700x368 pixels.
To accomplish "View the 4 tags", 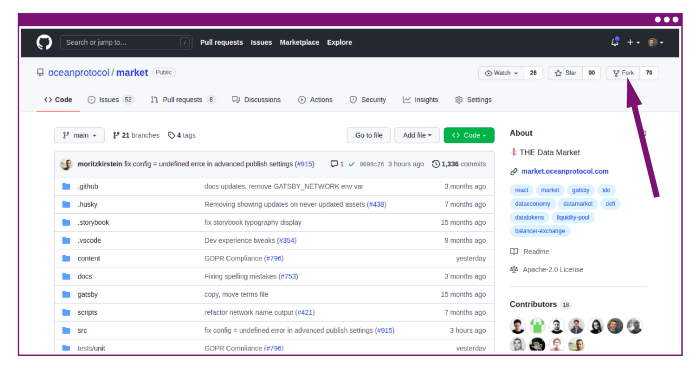I will [182, 135].
